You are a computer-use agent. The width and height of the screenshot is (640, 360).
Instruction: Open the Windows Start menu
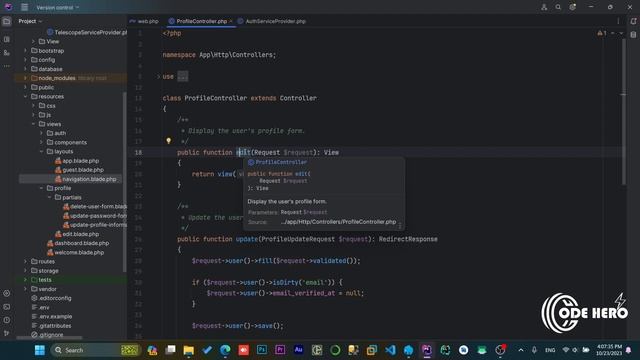pos(40,350)
